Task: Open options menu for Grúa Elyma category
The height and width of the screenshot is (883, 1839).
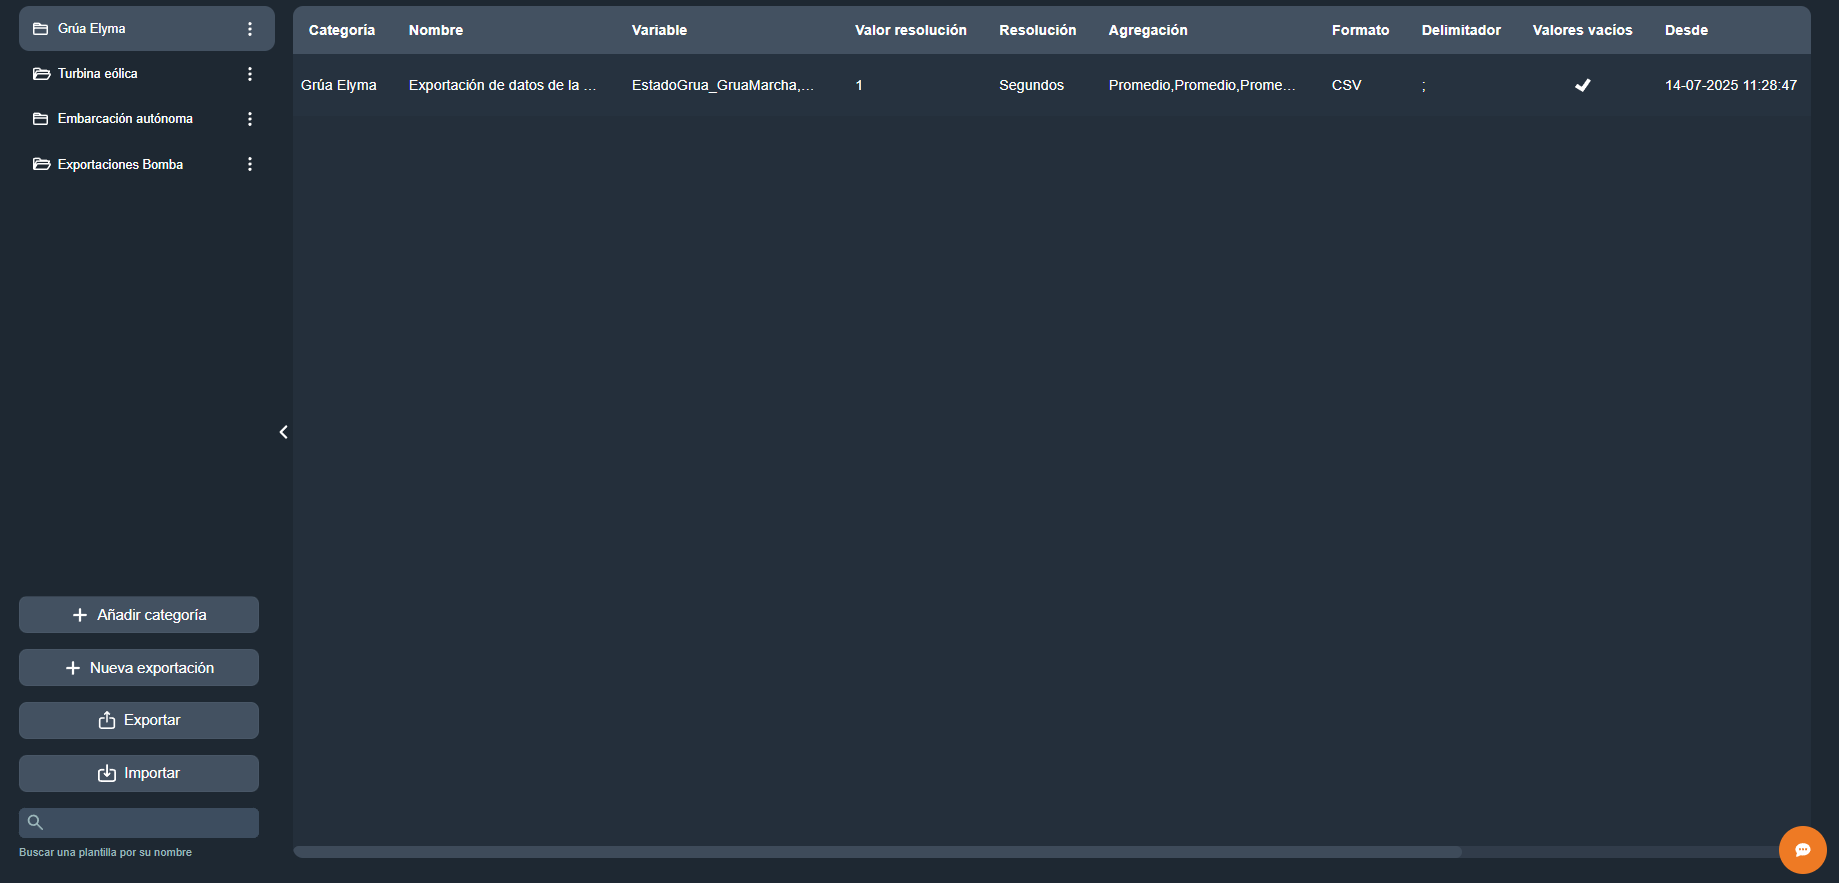Action: tap(250, 29)
